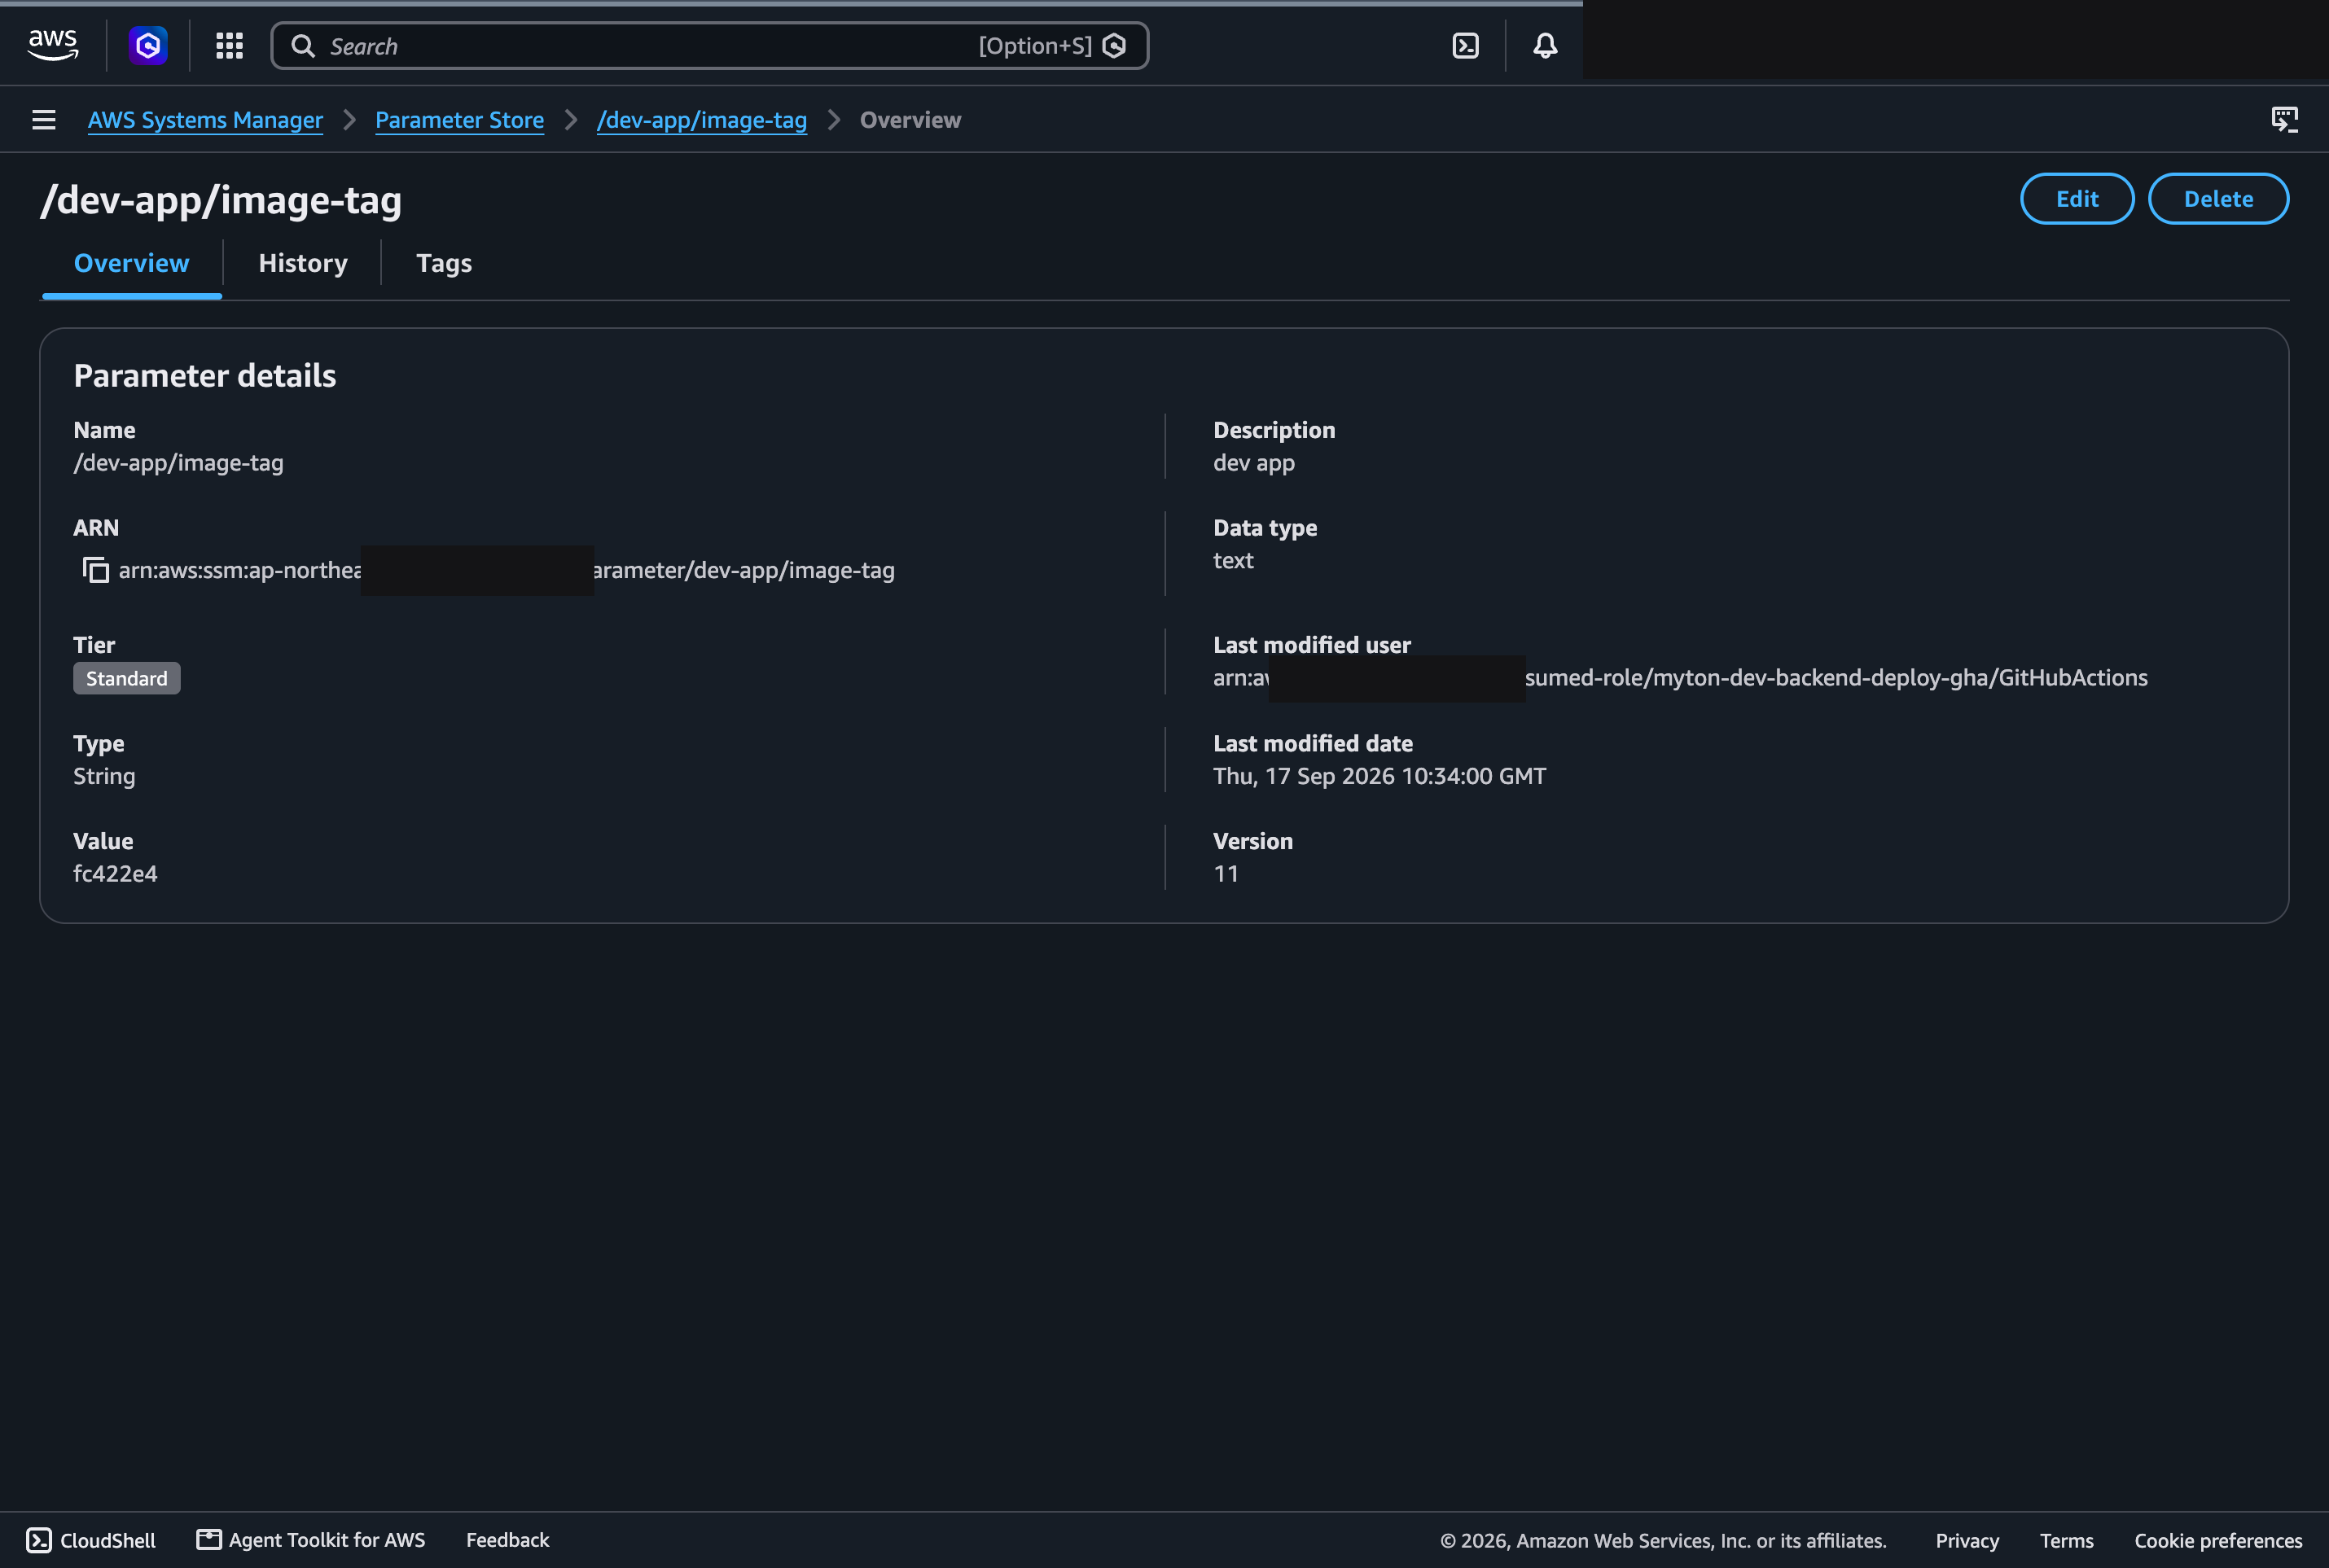2329x1568 pixels.
Task: Click the value fc422e4
Action: 115,874
